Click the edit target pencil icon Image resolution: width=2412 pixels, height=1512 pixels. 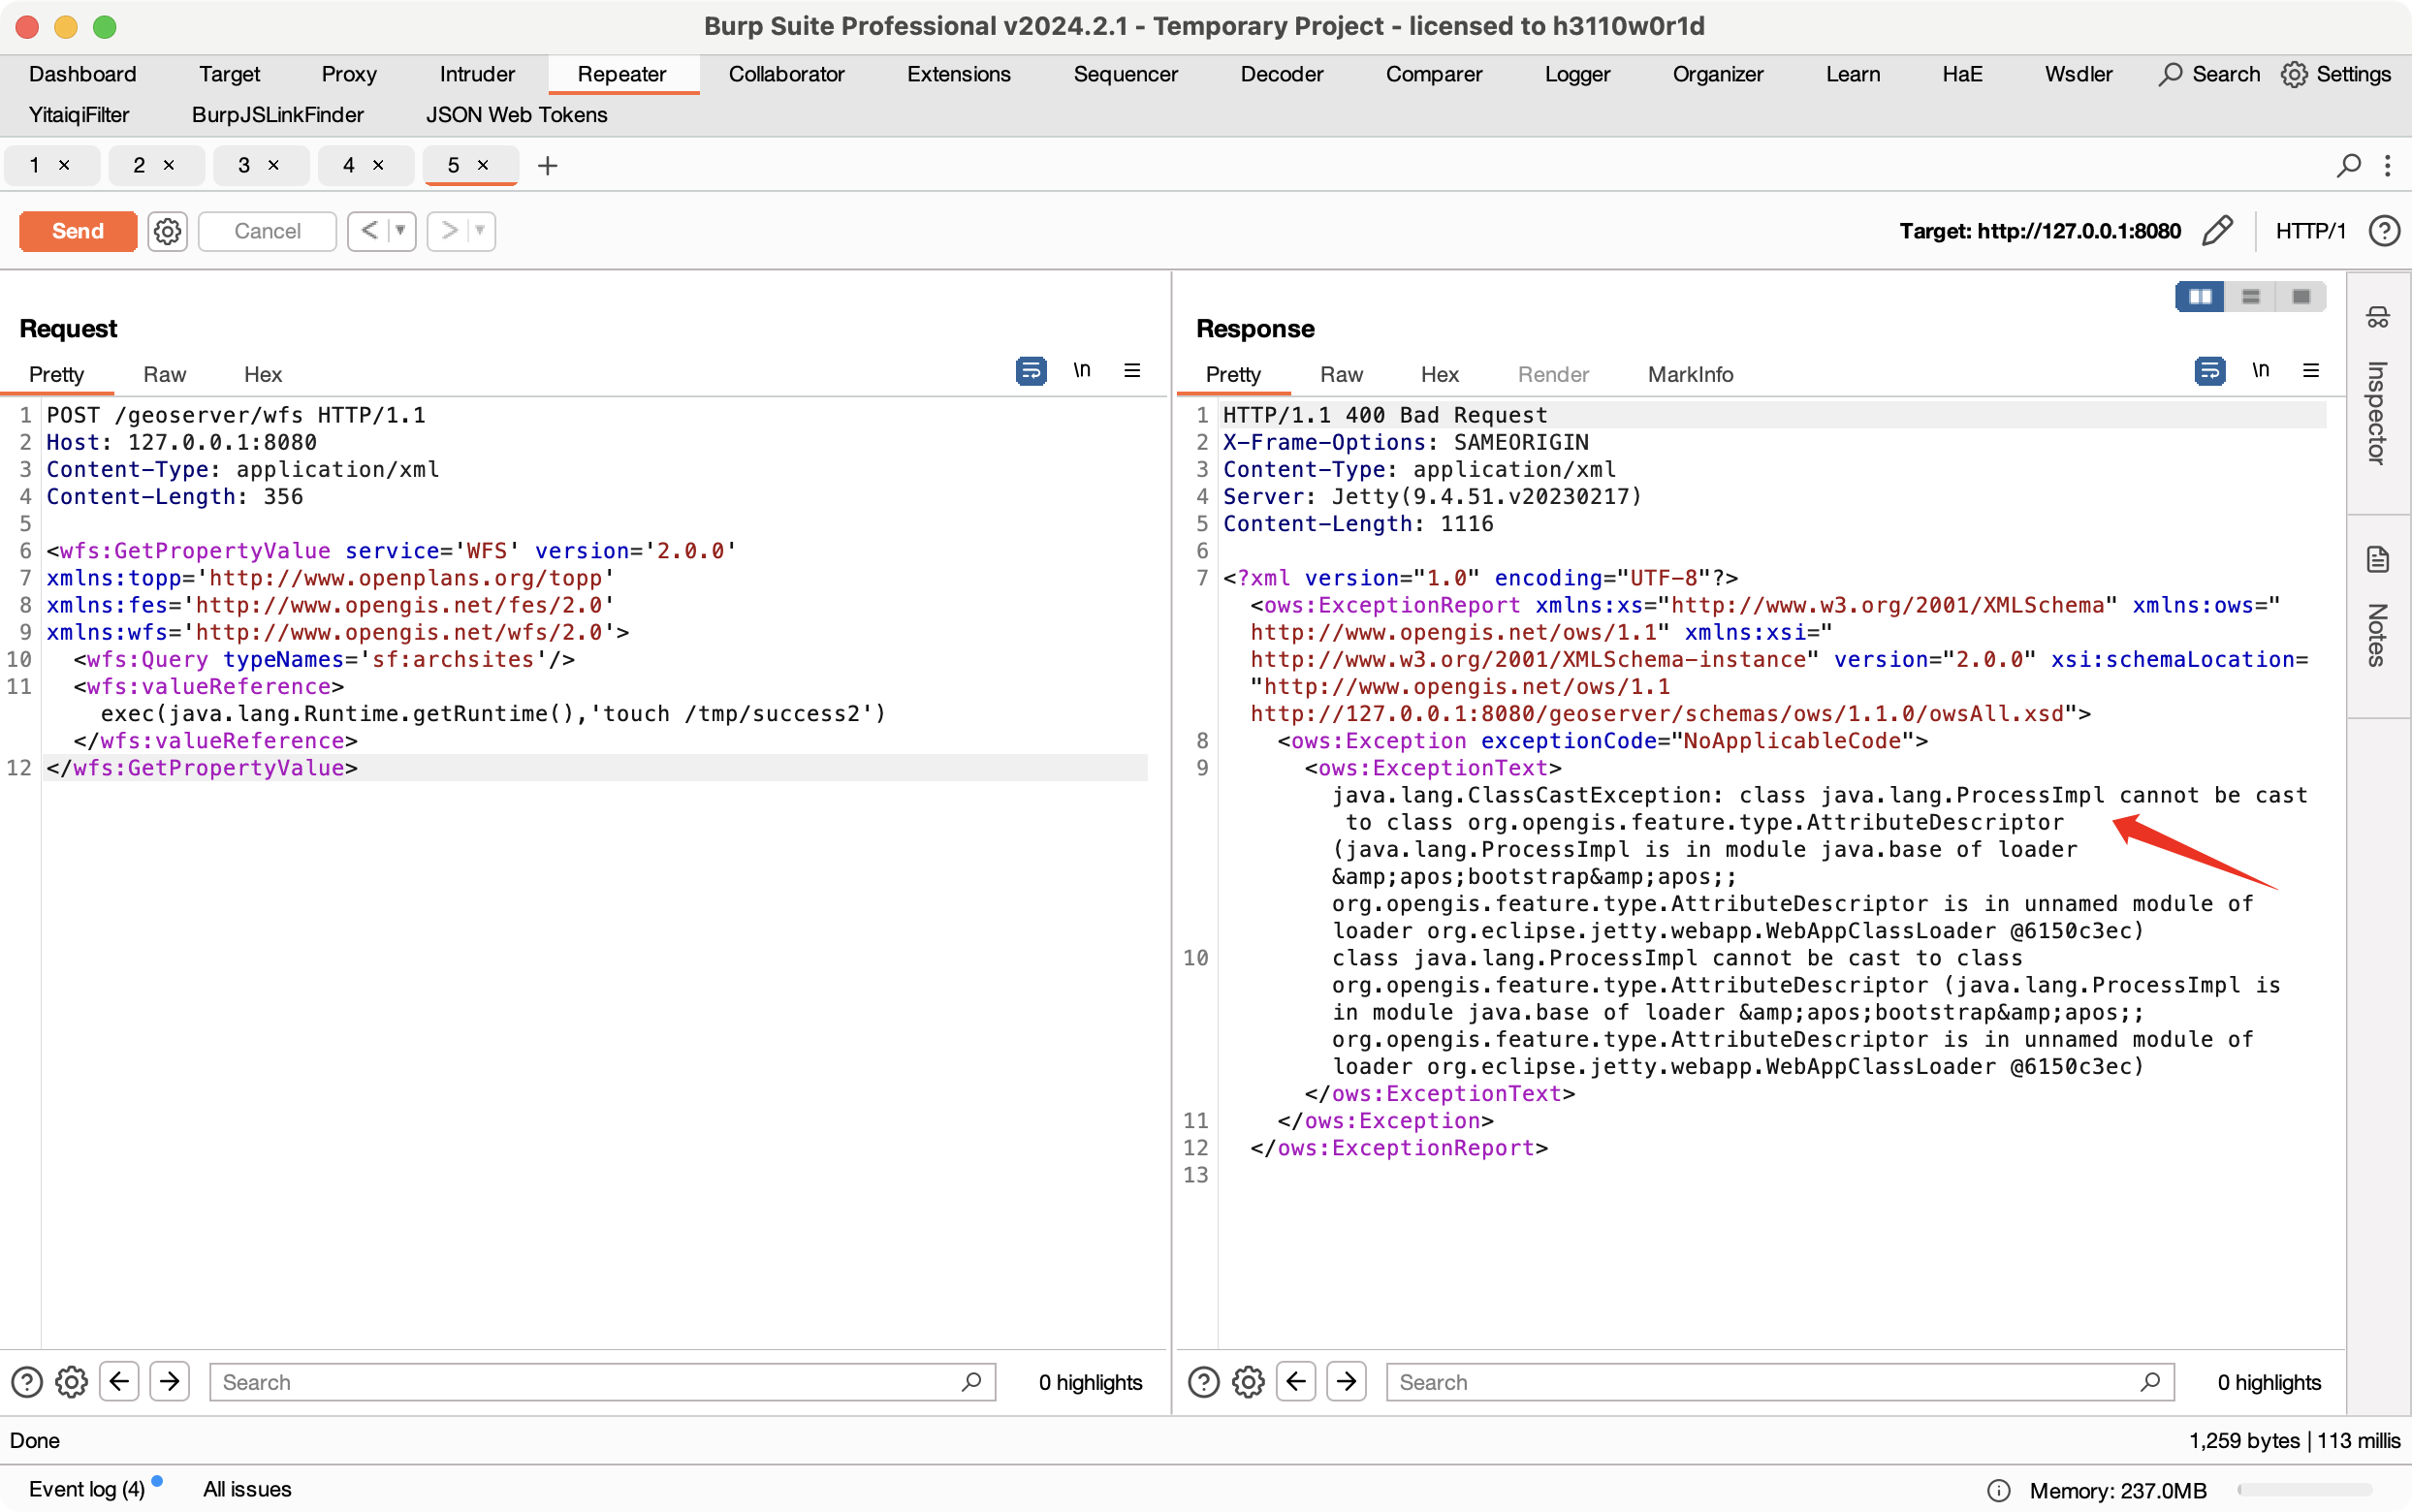click(2216, 231)
